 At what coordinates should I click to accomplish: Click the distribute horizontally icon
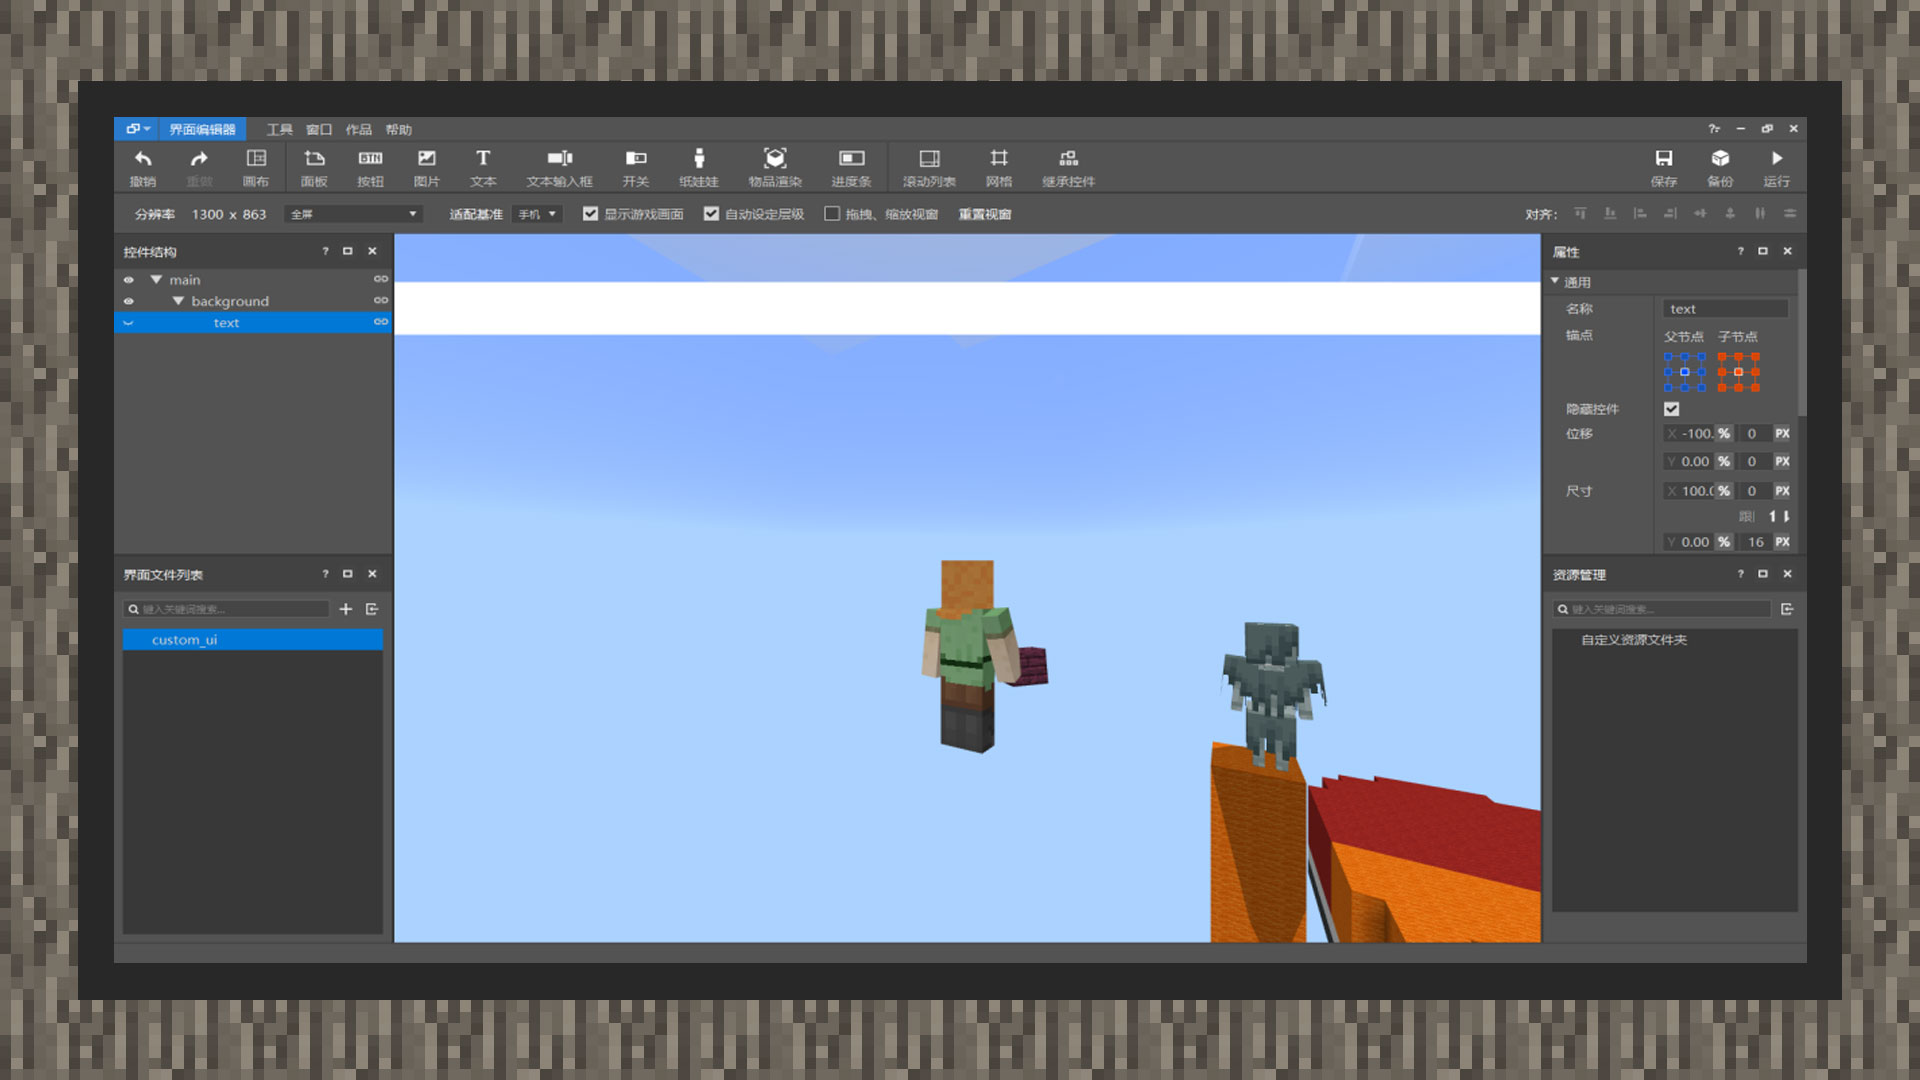point(1760,213)
